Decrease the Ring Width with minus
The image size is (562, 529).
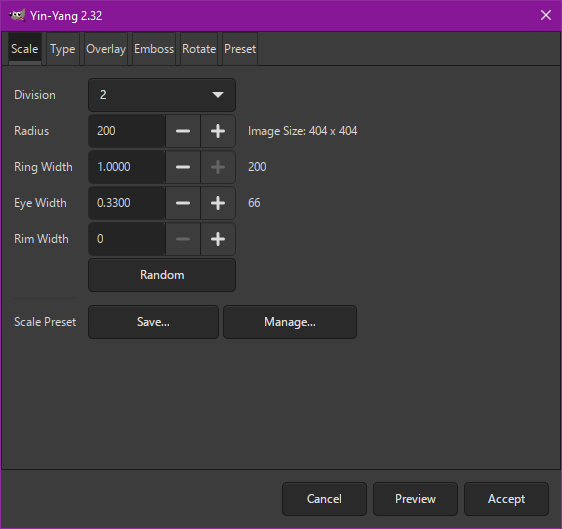point(183,167)
